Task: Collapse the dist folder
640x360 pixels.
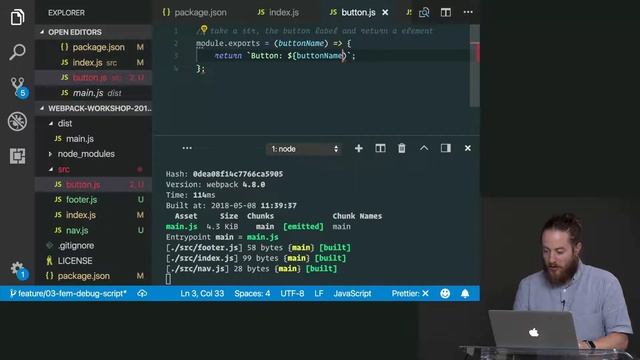Action: 93,123
